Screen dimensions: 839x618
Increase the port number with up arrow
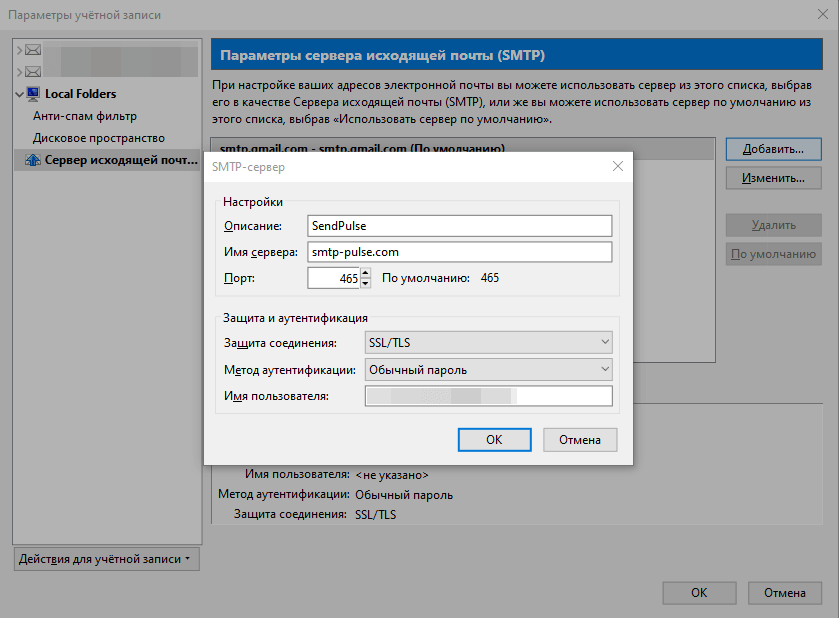coord(365,273)
